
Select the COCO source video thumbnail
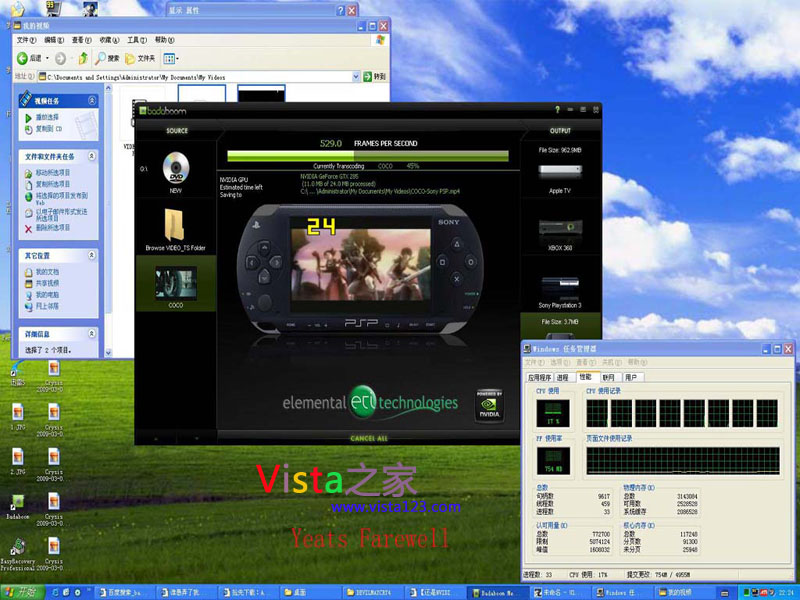(176, 283)
